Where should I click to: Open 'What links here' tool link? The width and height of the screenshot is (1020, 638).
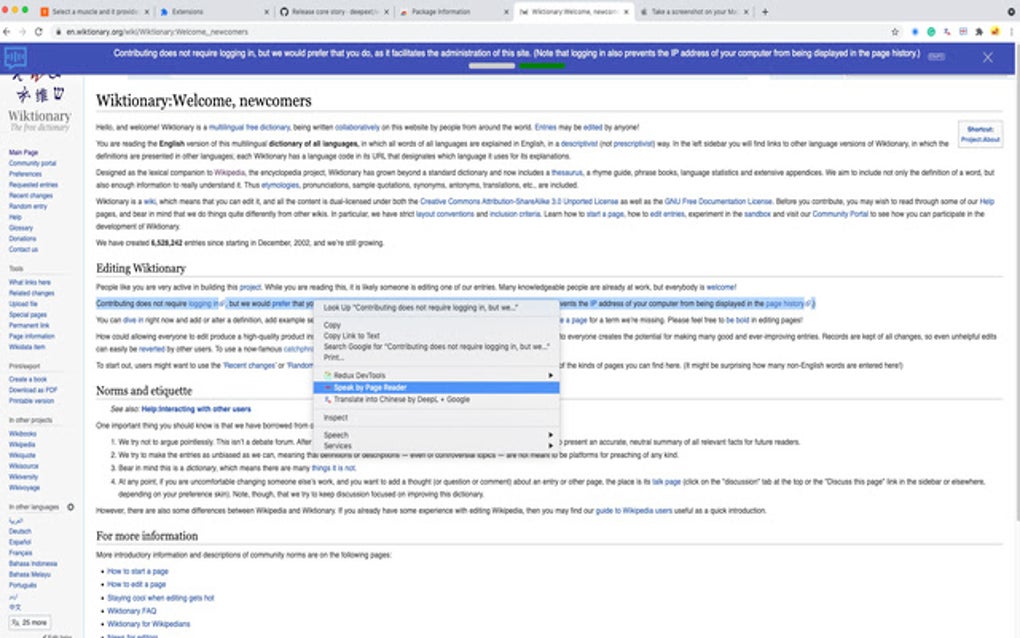pos(29,282)
